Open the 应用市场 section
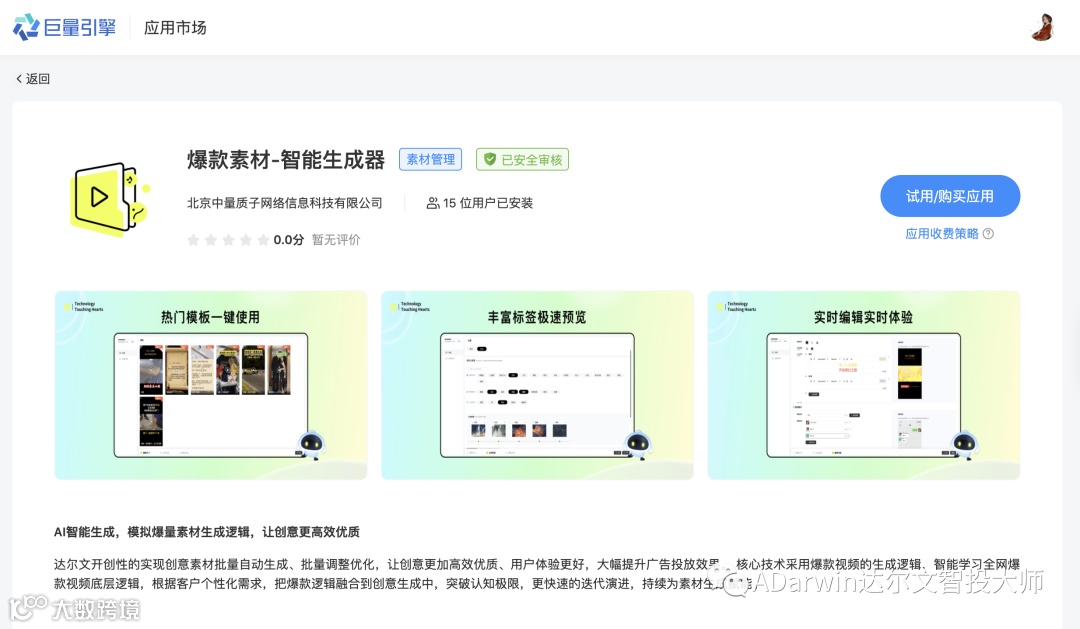 click(x=175, y=28)
